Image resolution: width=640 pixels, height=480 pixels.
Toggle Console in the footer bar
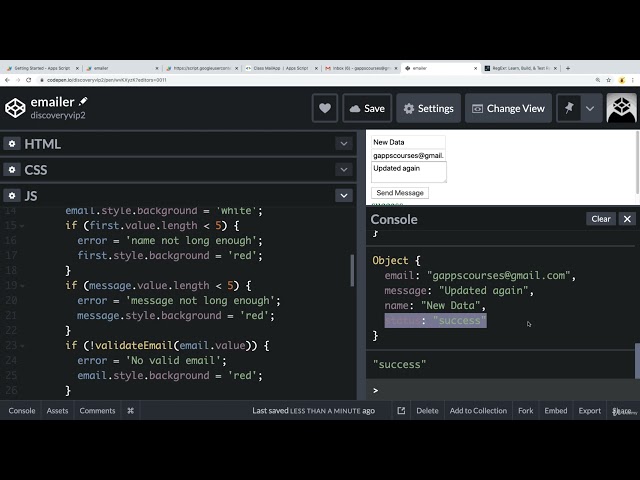click(22, 411)
